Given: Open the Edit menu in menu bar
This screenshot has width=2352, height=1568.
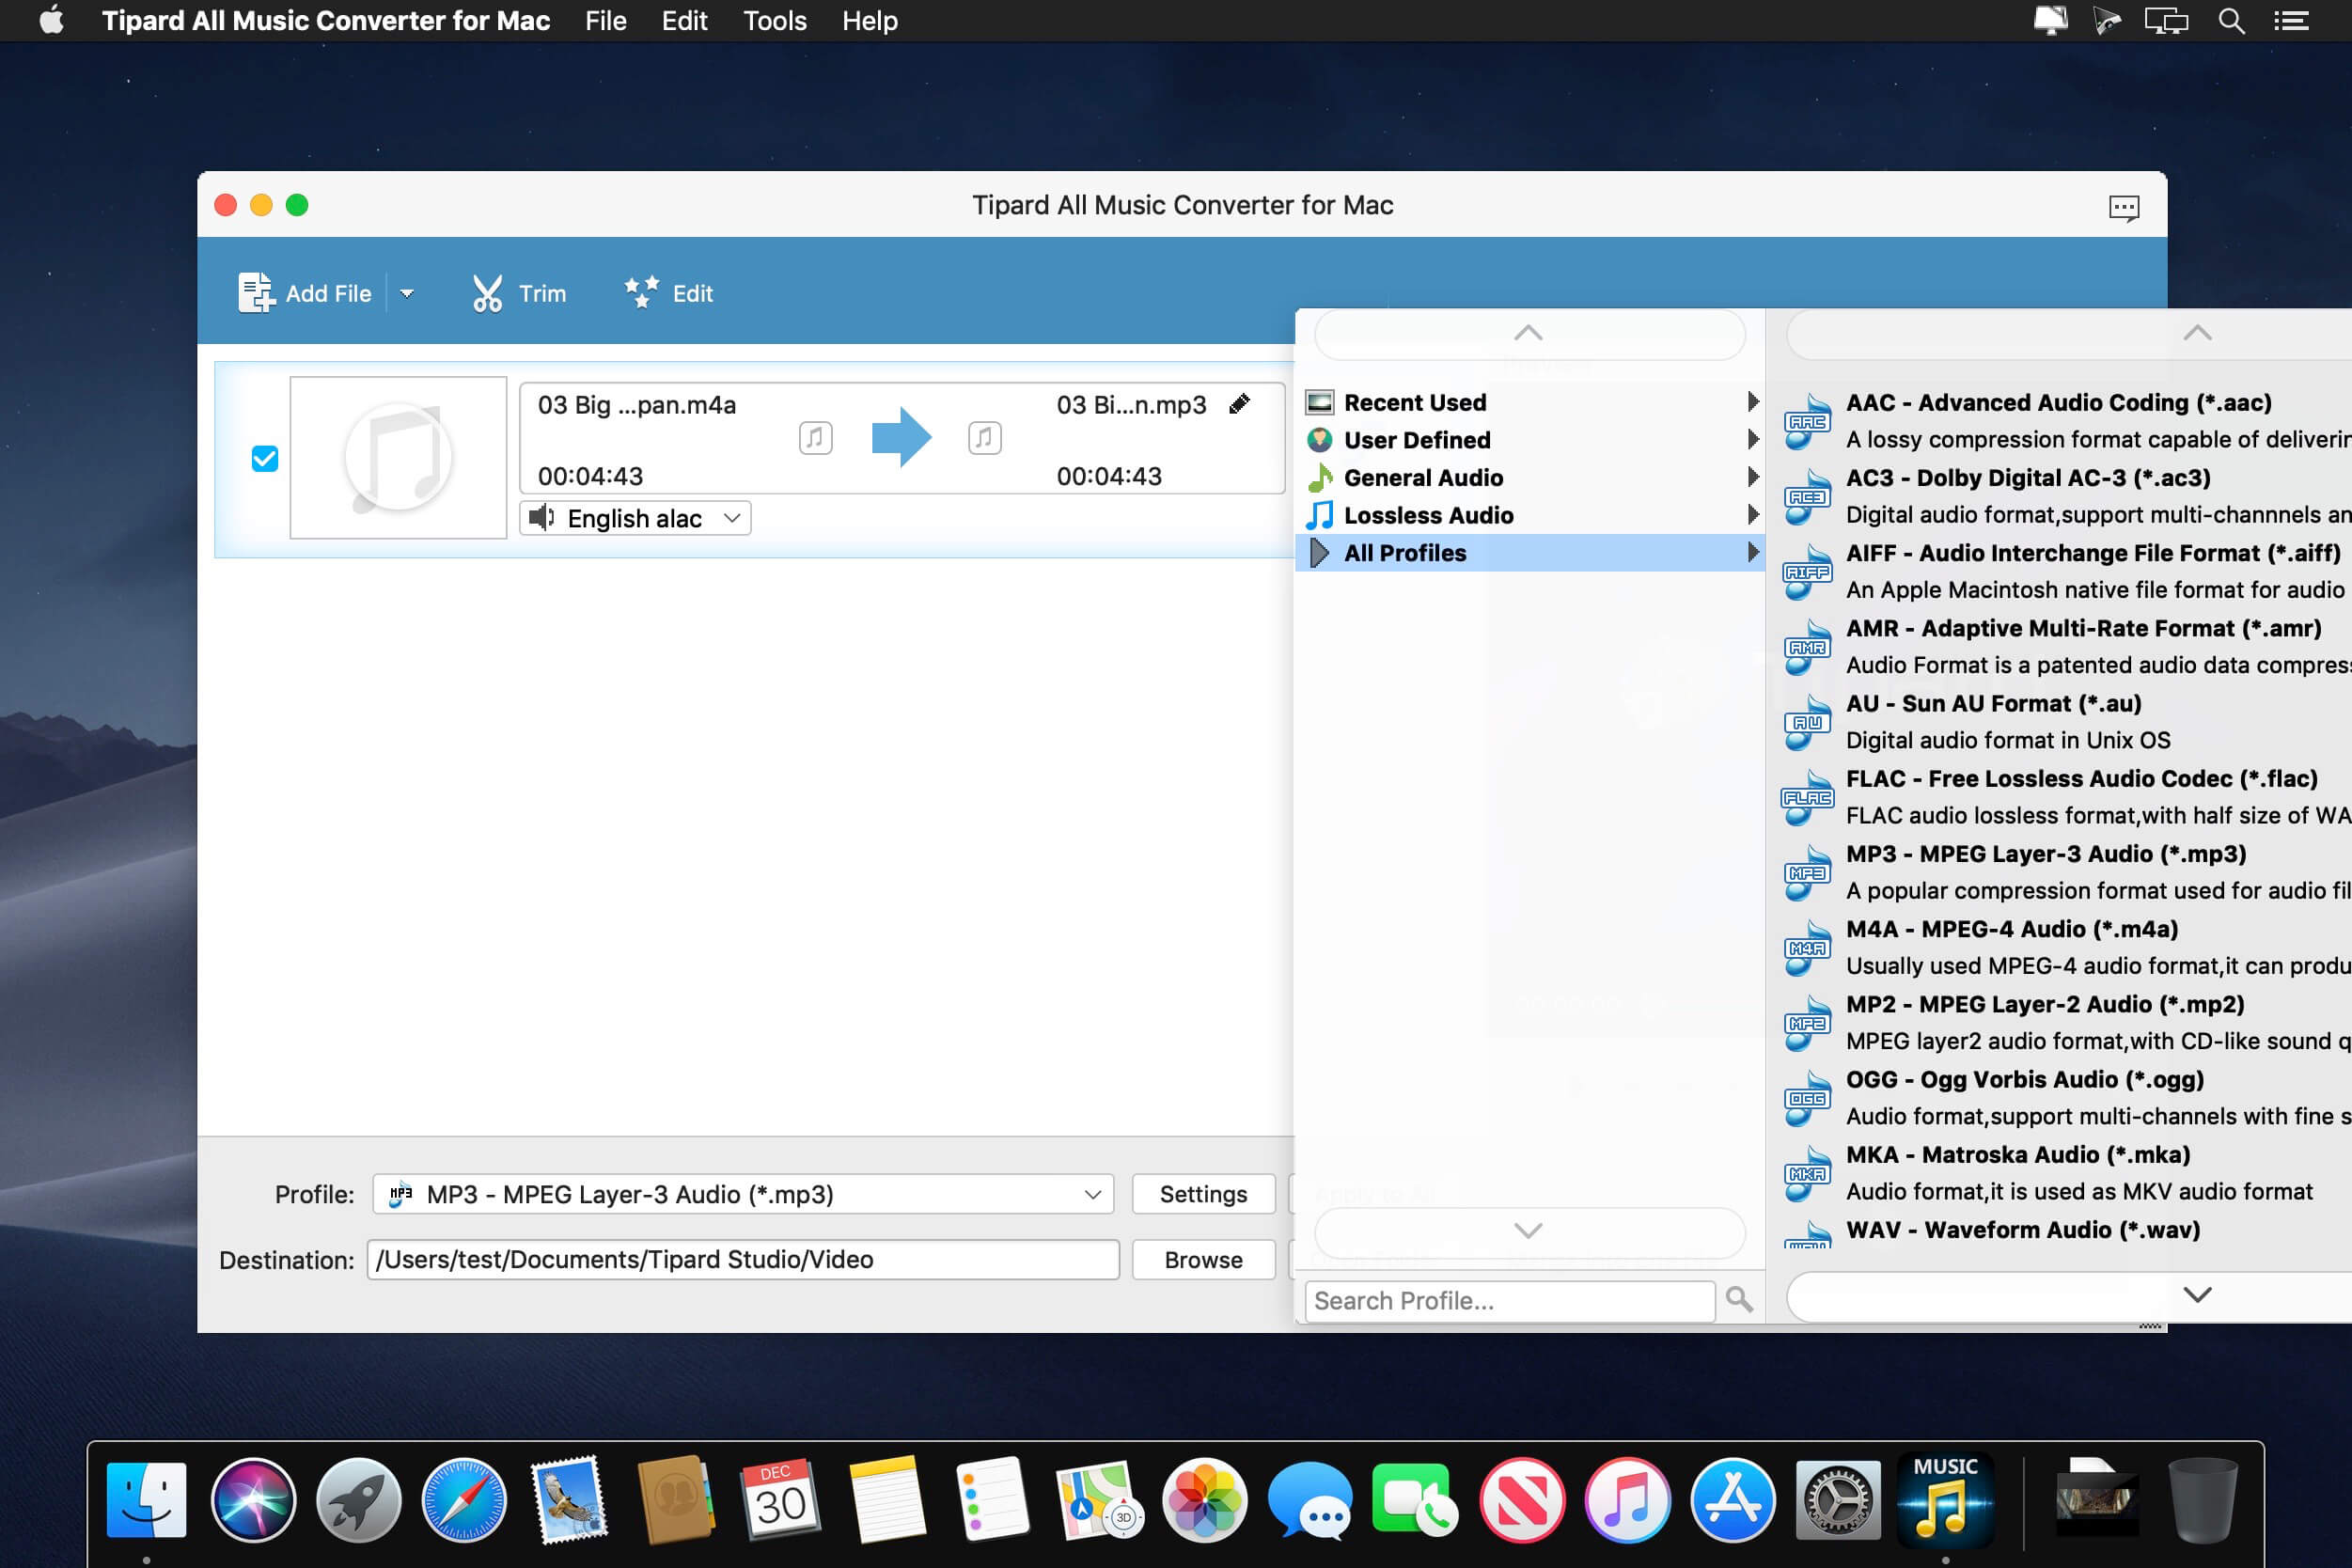Looking at the screenshot, I should click(x=684, y=20).
